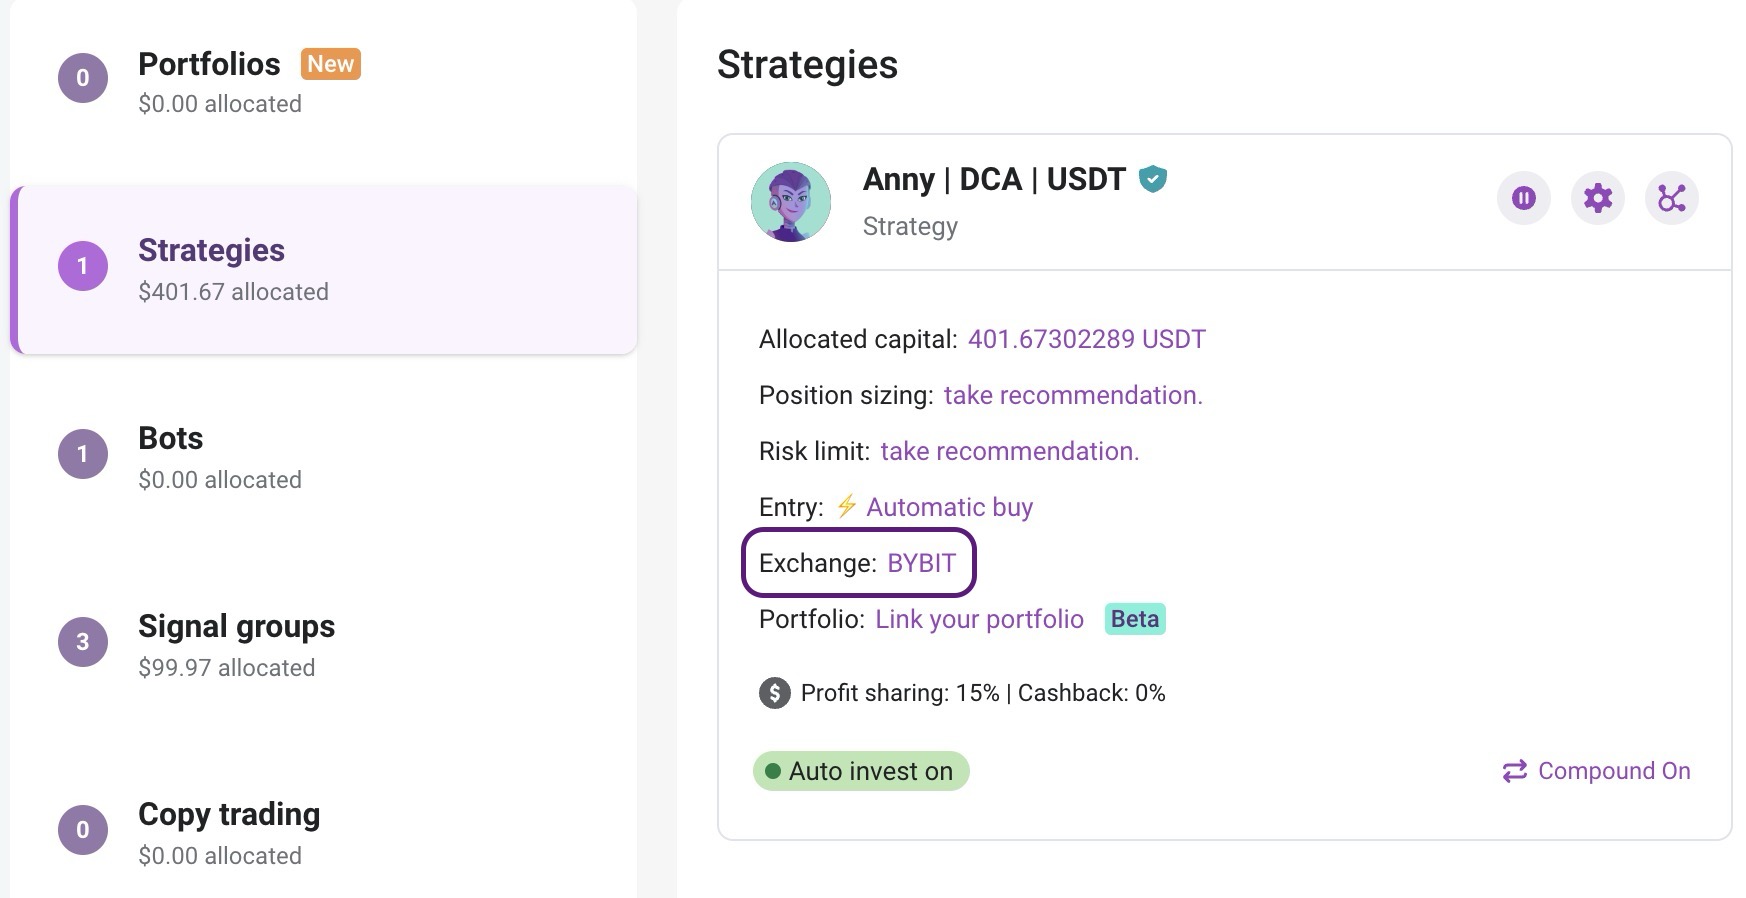The image size is (1746, 898).
Task: Click the verified shield badge icon
Action: click(1153, 179)
